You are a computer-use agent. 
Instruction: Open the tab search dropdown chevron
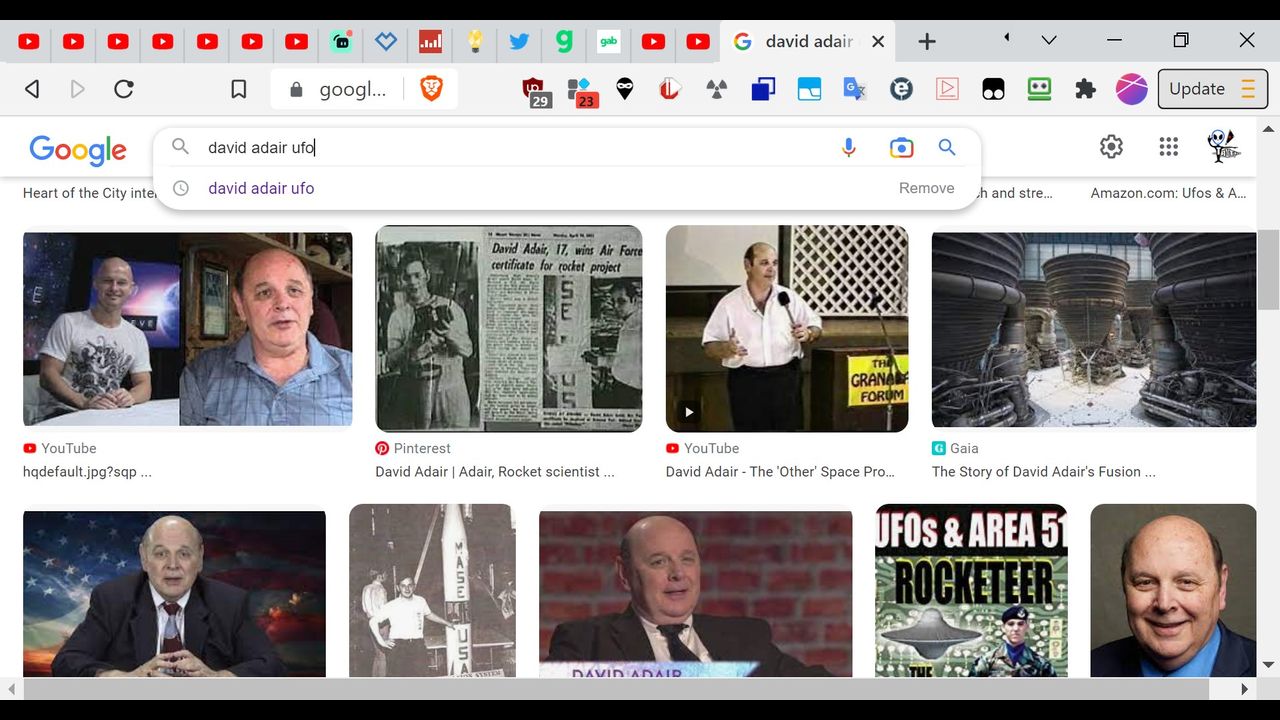[1049, 41]
